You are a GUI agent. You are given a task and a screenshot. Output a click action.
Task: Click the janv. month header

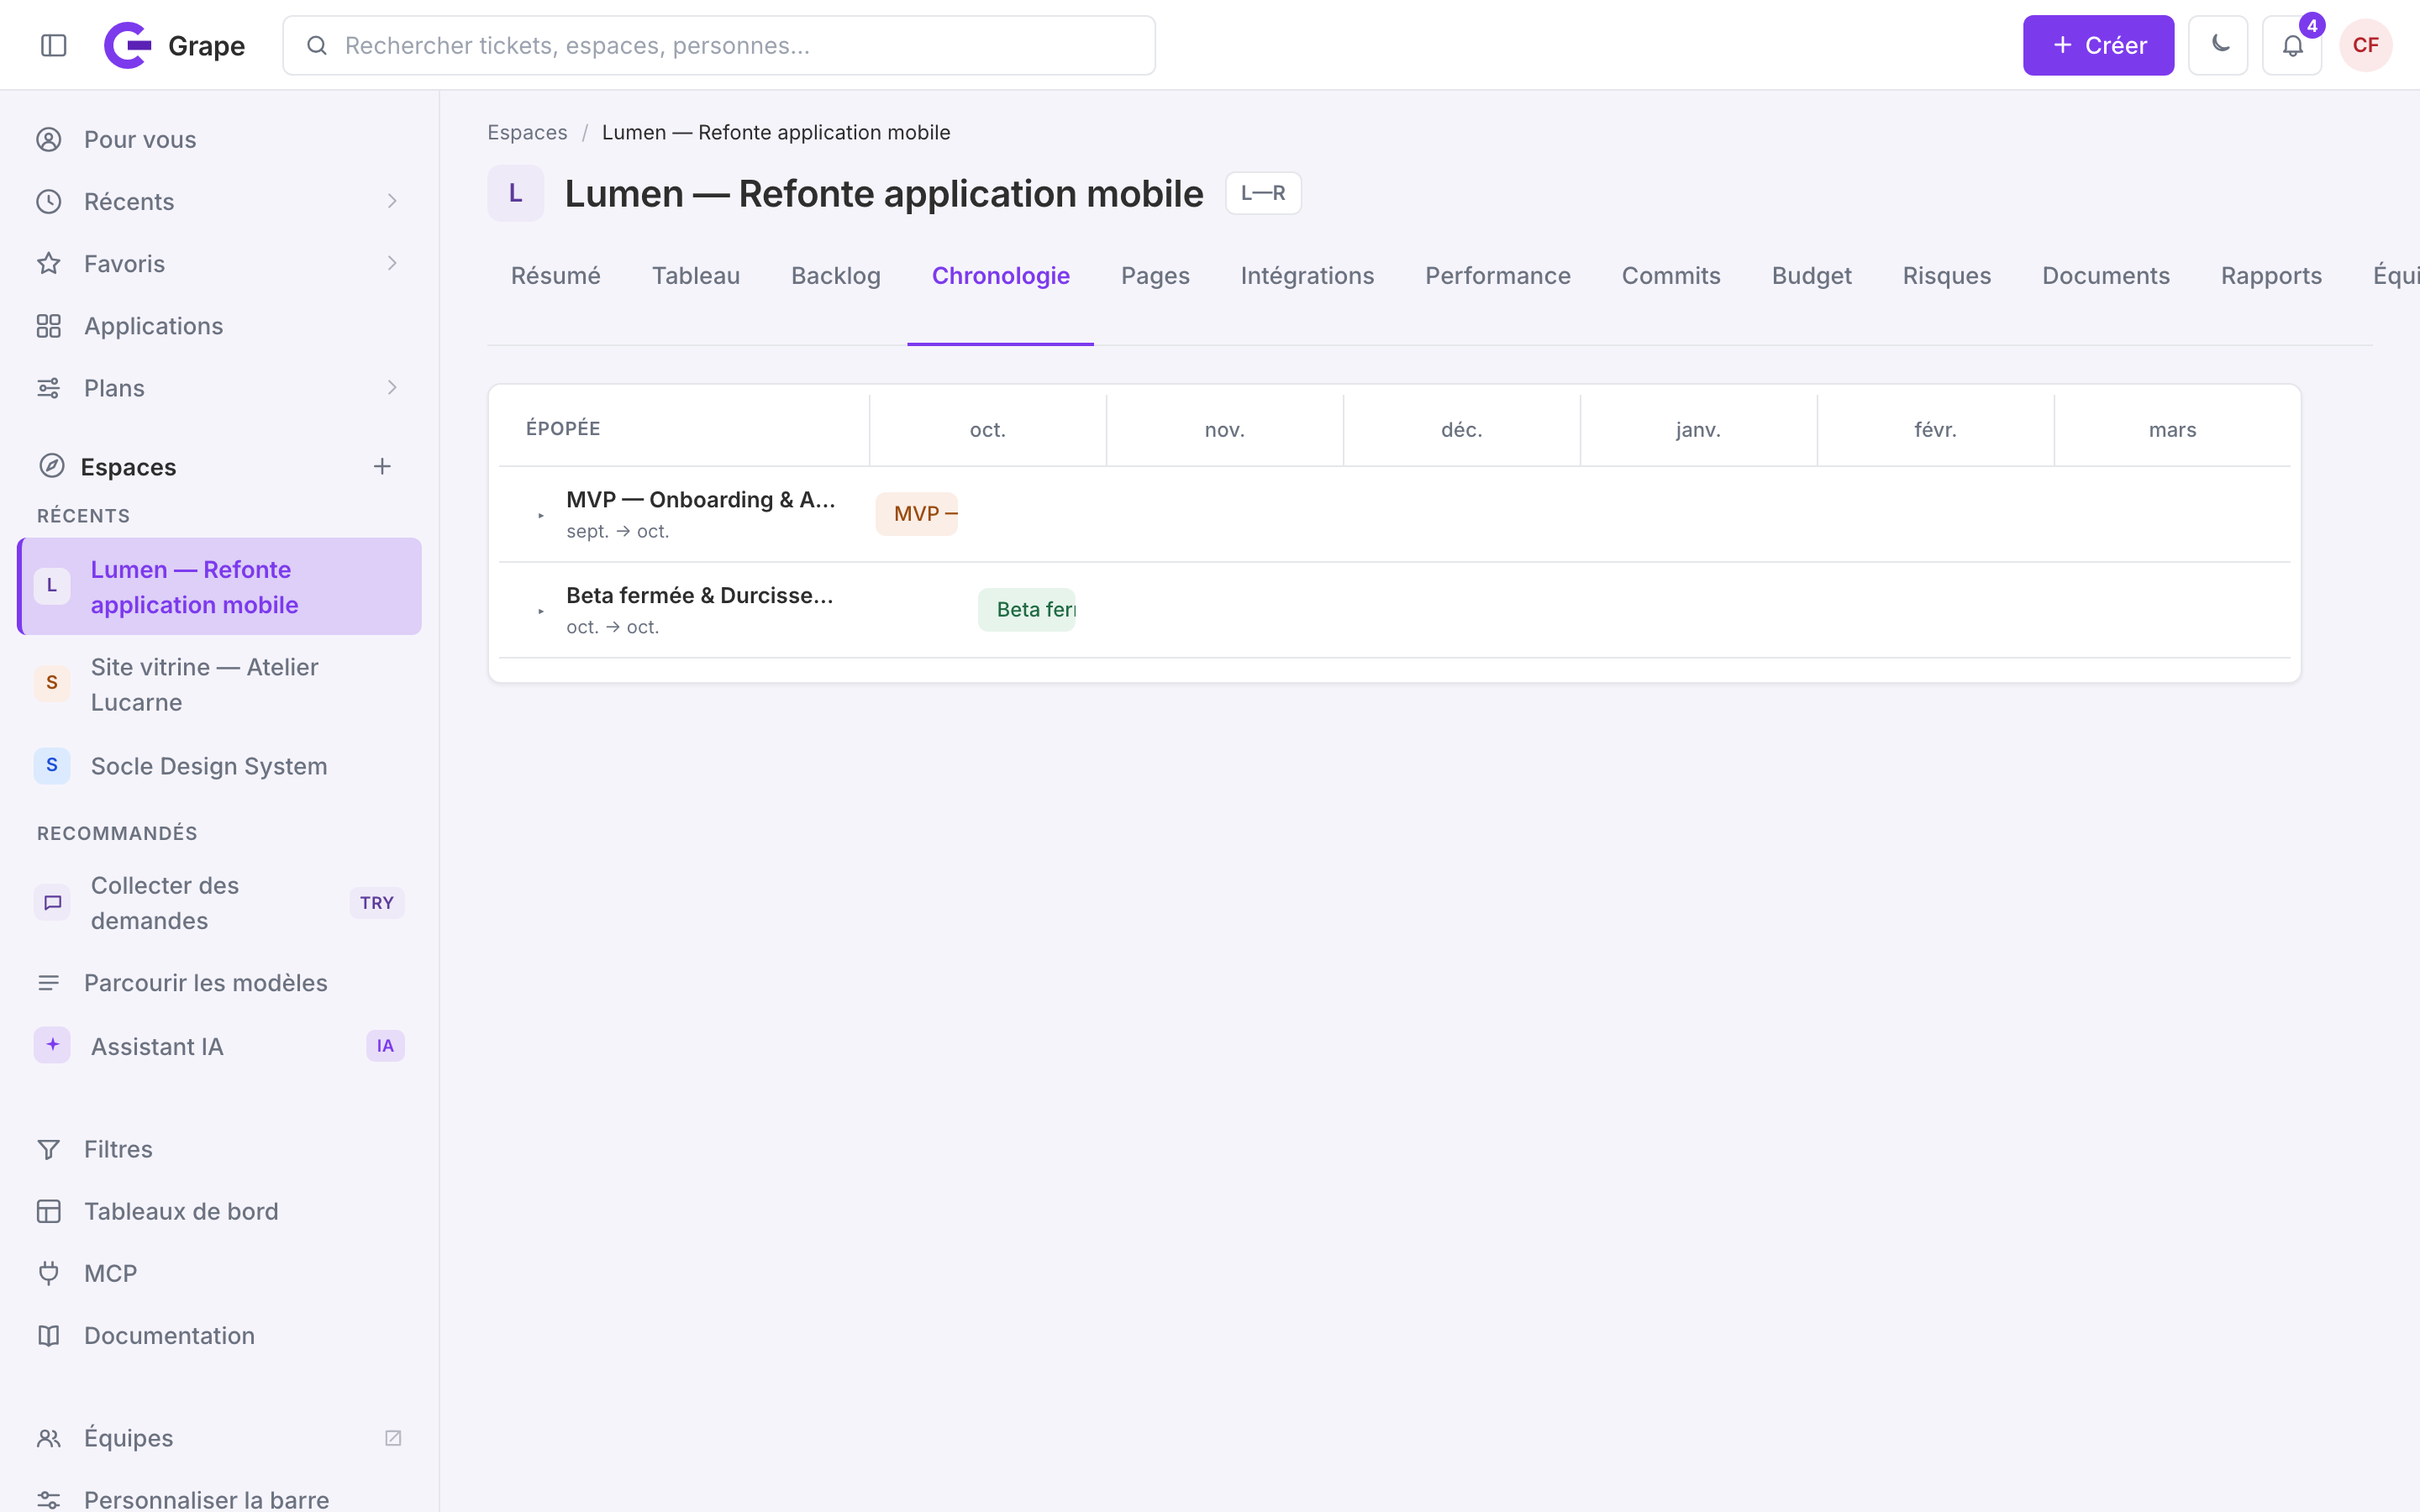coord(1698,430)
